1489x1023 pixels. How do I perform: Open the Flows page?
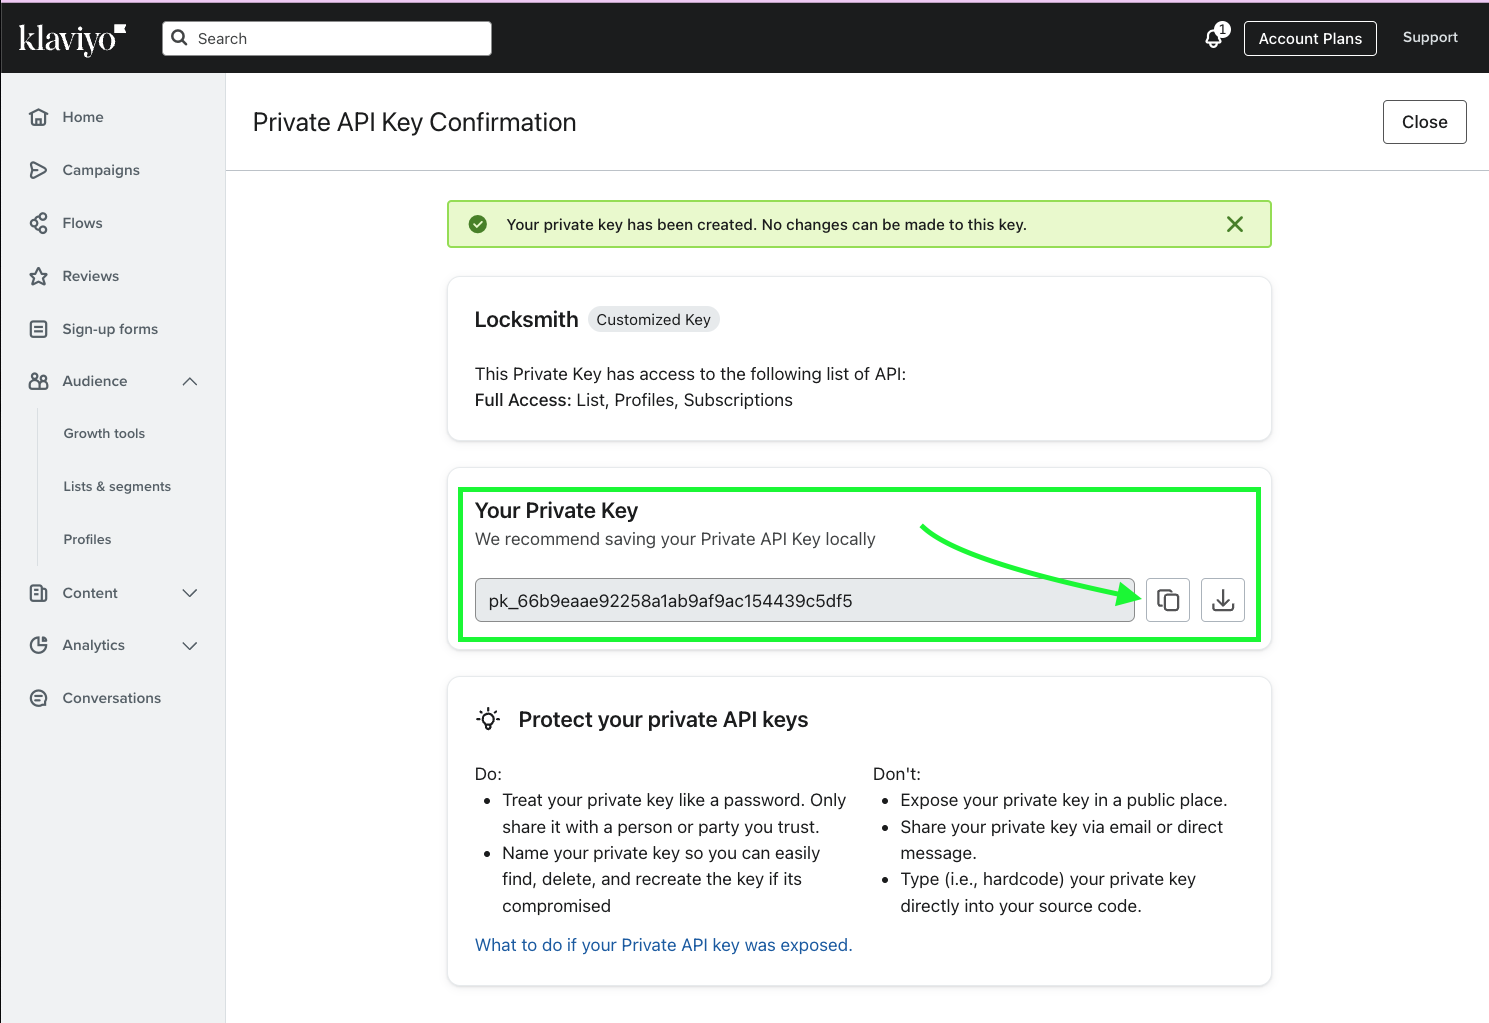(83, 223)
